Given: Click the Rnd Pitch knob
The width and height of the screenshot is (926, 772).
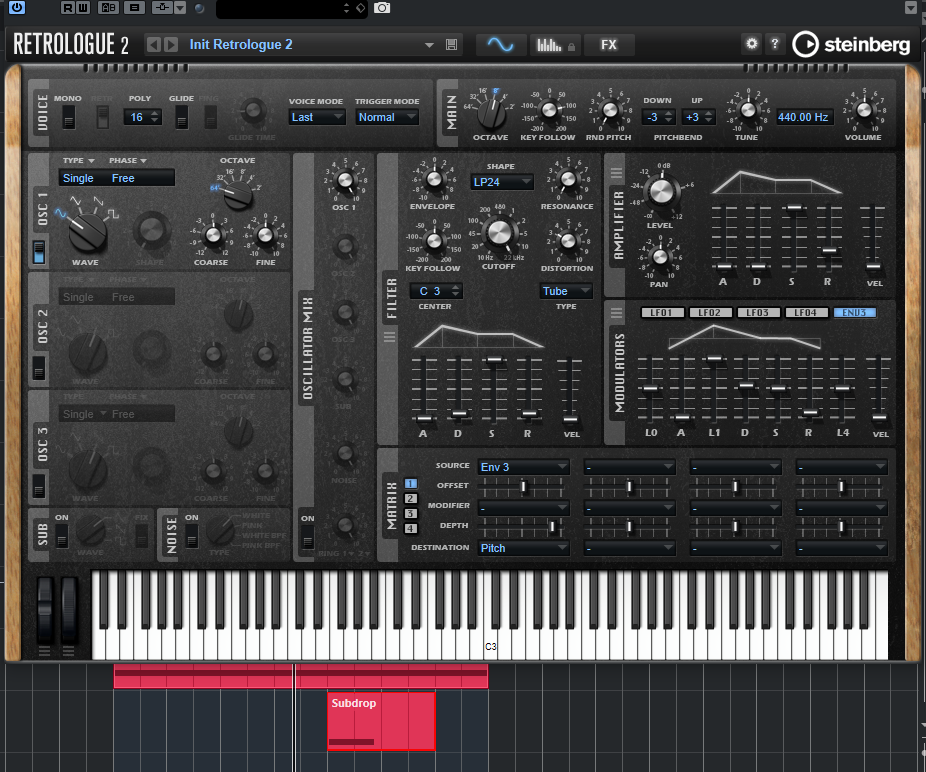Looking at the screenshot, I should pos(609,110).
